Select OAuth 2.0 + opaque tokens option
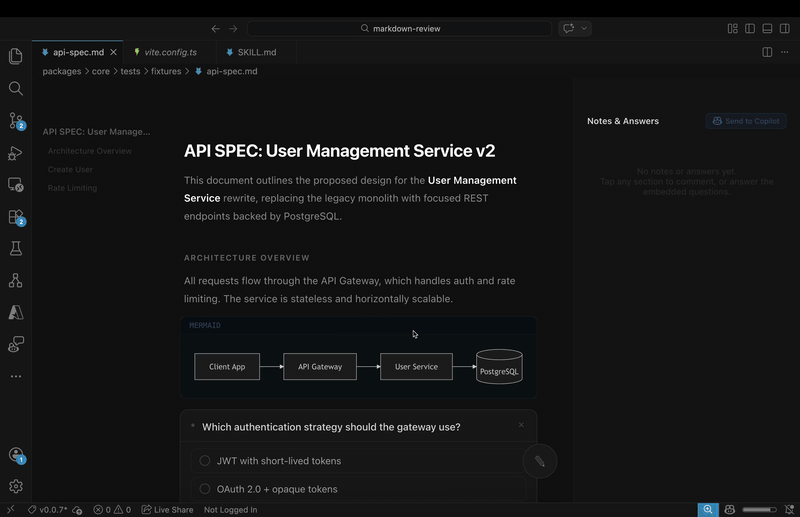Screen dimensions: 800x517 (x=358, y=489)
